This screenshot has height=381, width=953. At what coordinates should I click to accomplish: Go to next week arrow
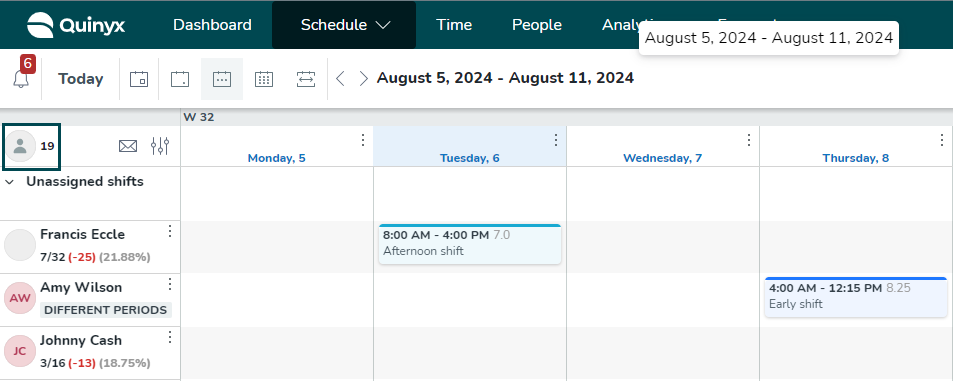point(363,78)
